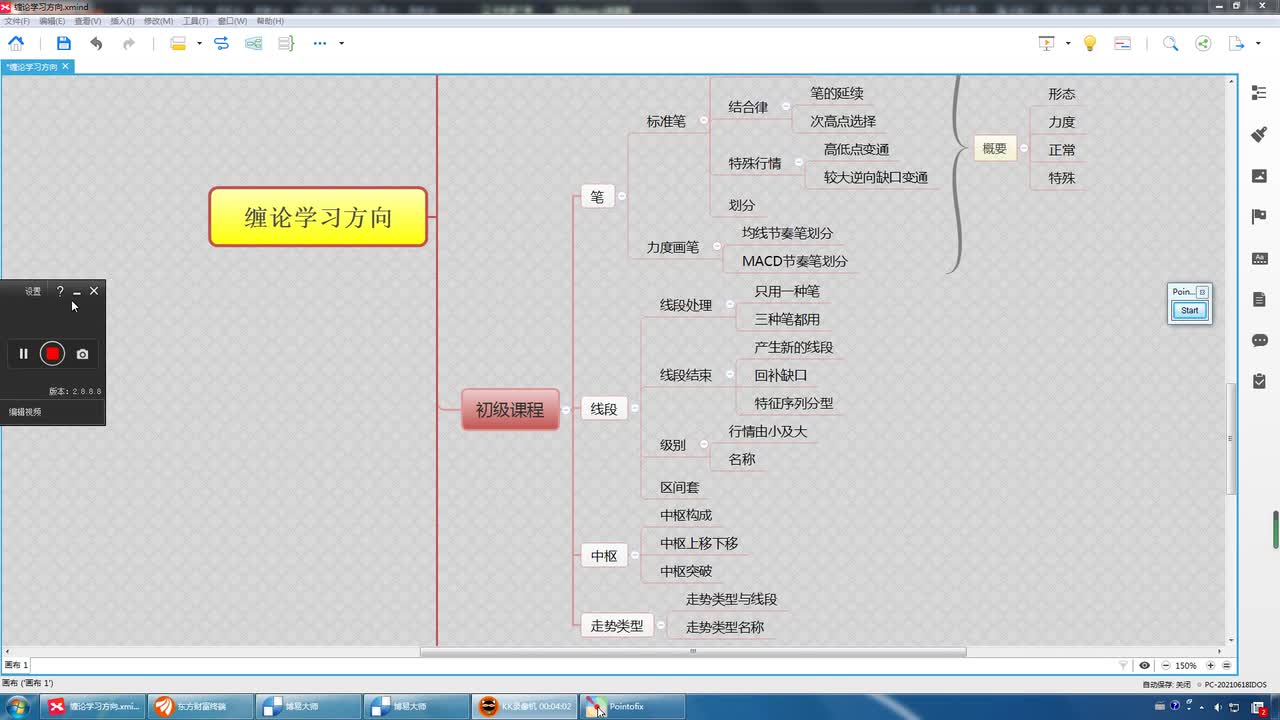Image resolution: width=1280 pixels, height=720 pixels.
Task: Toggle the eye visibility icon in the status bar
Action: click(1144, 665)
